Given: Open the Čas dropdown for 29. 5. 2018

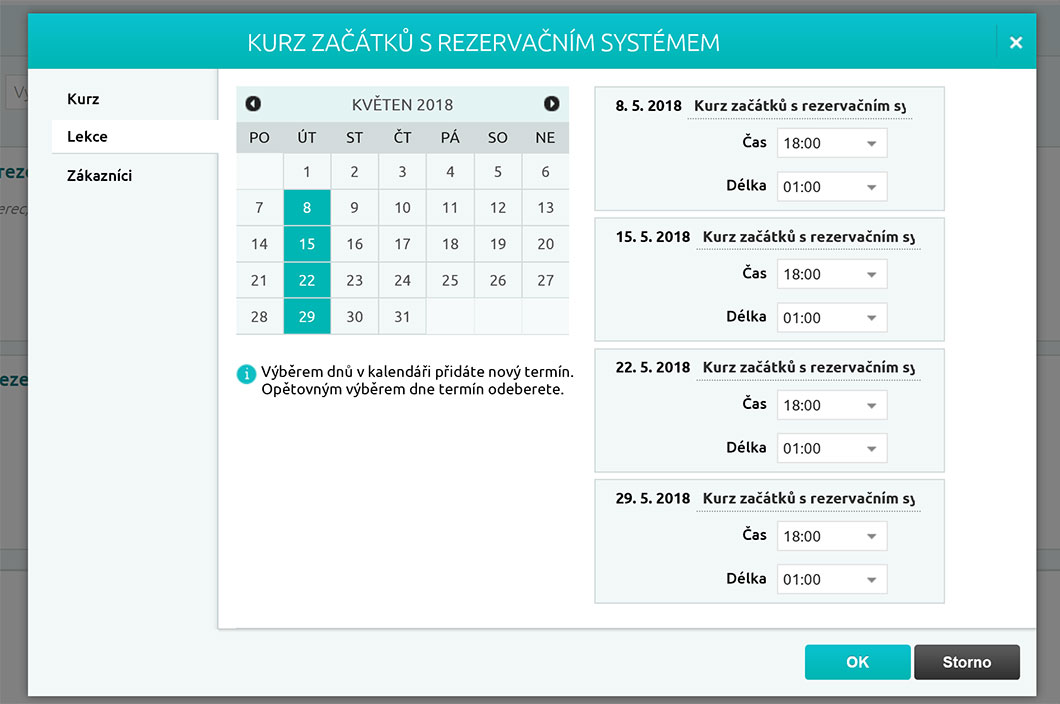Looking at the screenshot, I should (x=831, y=535).
